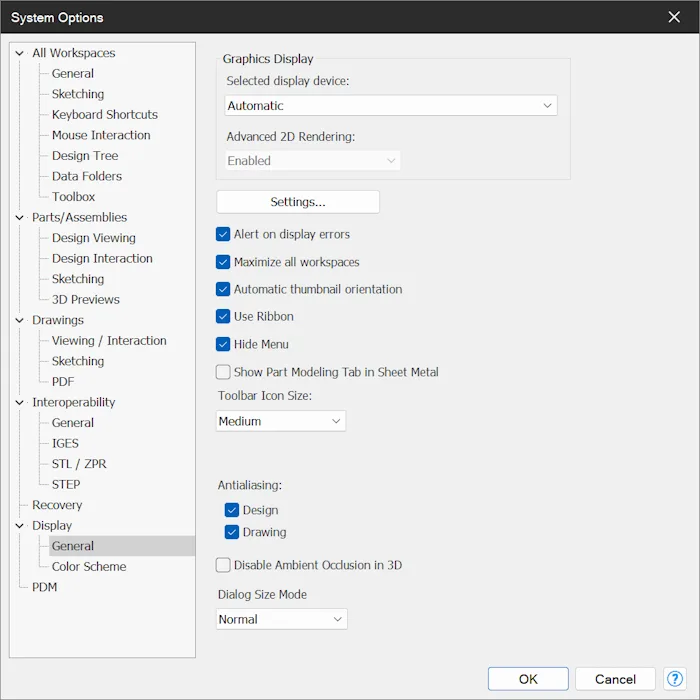Select General under All Workspaces
This screenshot has width=700, height=700.
(73, 73)
